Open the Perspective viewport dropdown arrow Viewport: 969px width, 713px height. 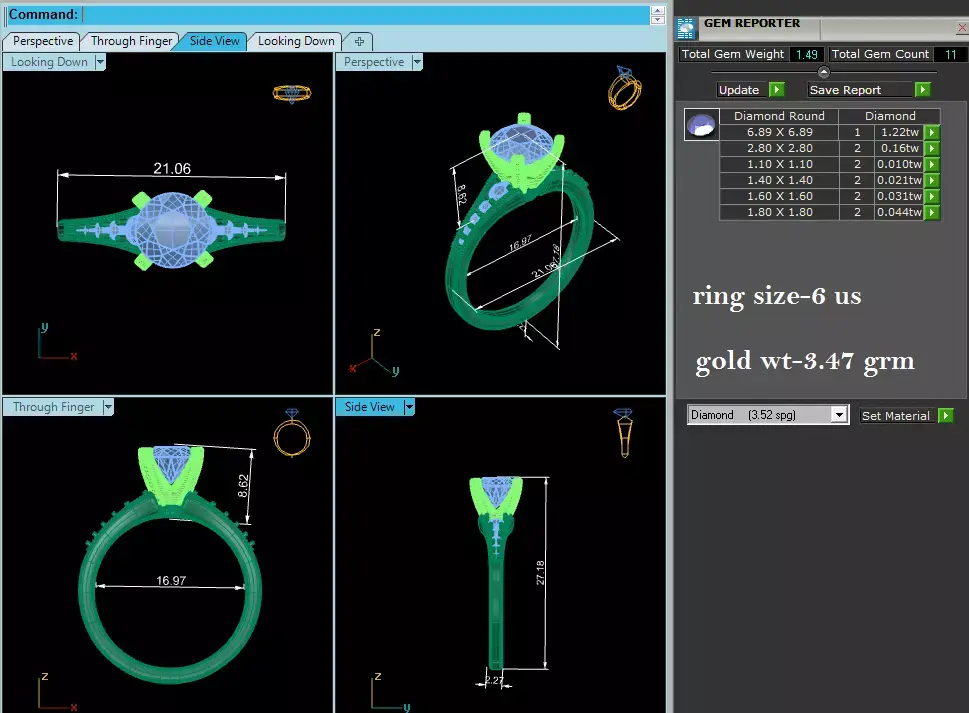(x=417, y=62)
